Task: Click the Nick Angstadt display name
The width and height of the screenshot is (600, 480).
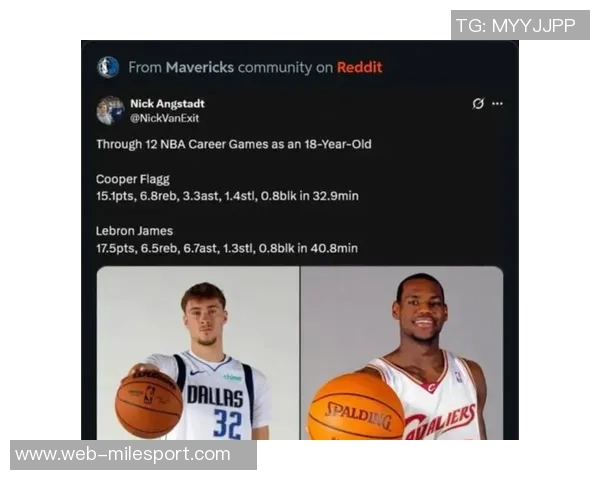Action: pyautogui.click(x=167, y=103)
